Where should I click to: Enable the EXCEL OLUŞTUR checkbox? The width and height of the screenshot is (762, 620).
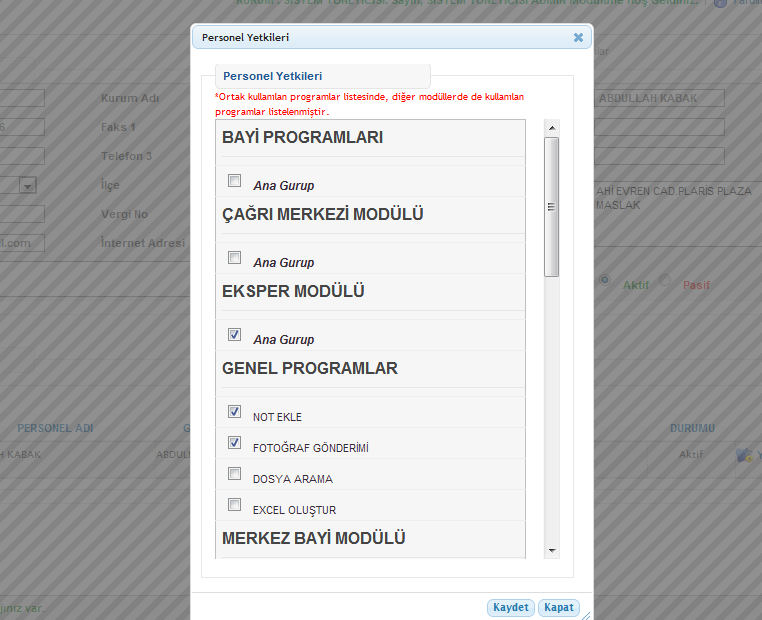pyautogui.click(x=234, y=505)
